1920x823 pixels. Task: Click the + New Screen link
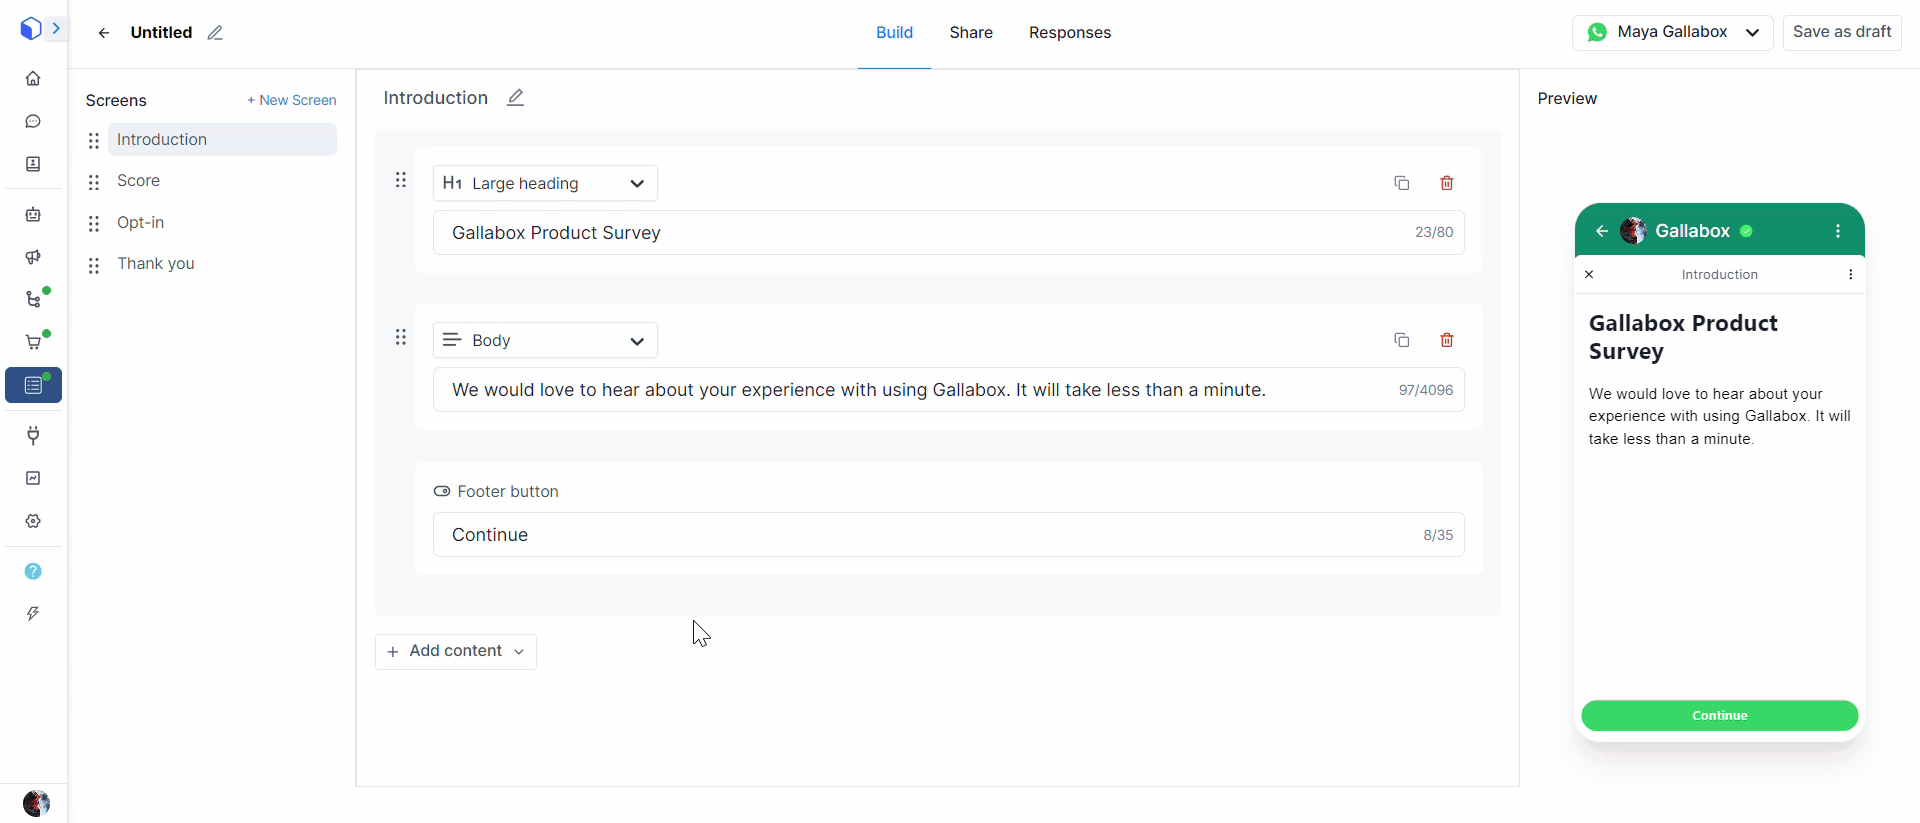[292, 100]
